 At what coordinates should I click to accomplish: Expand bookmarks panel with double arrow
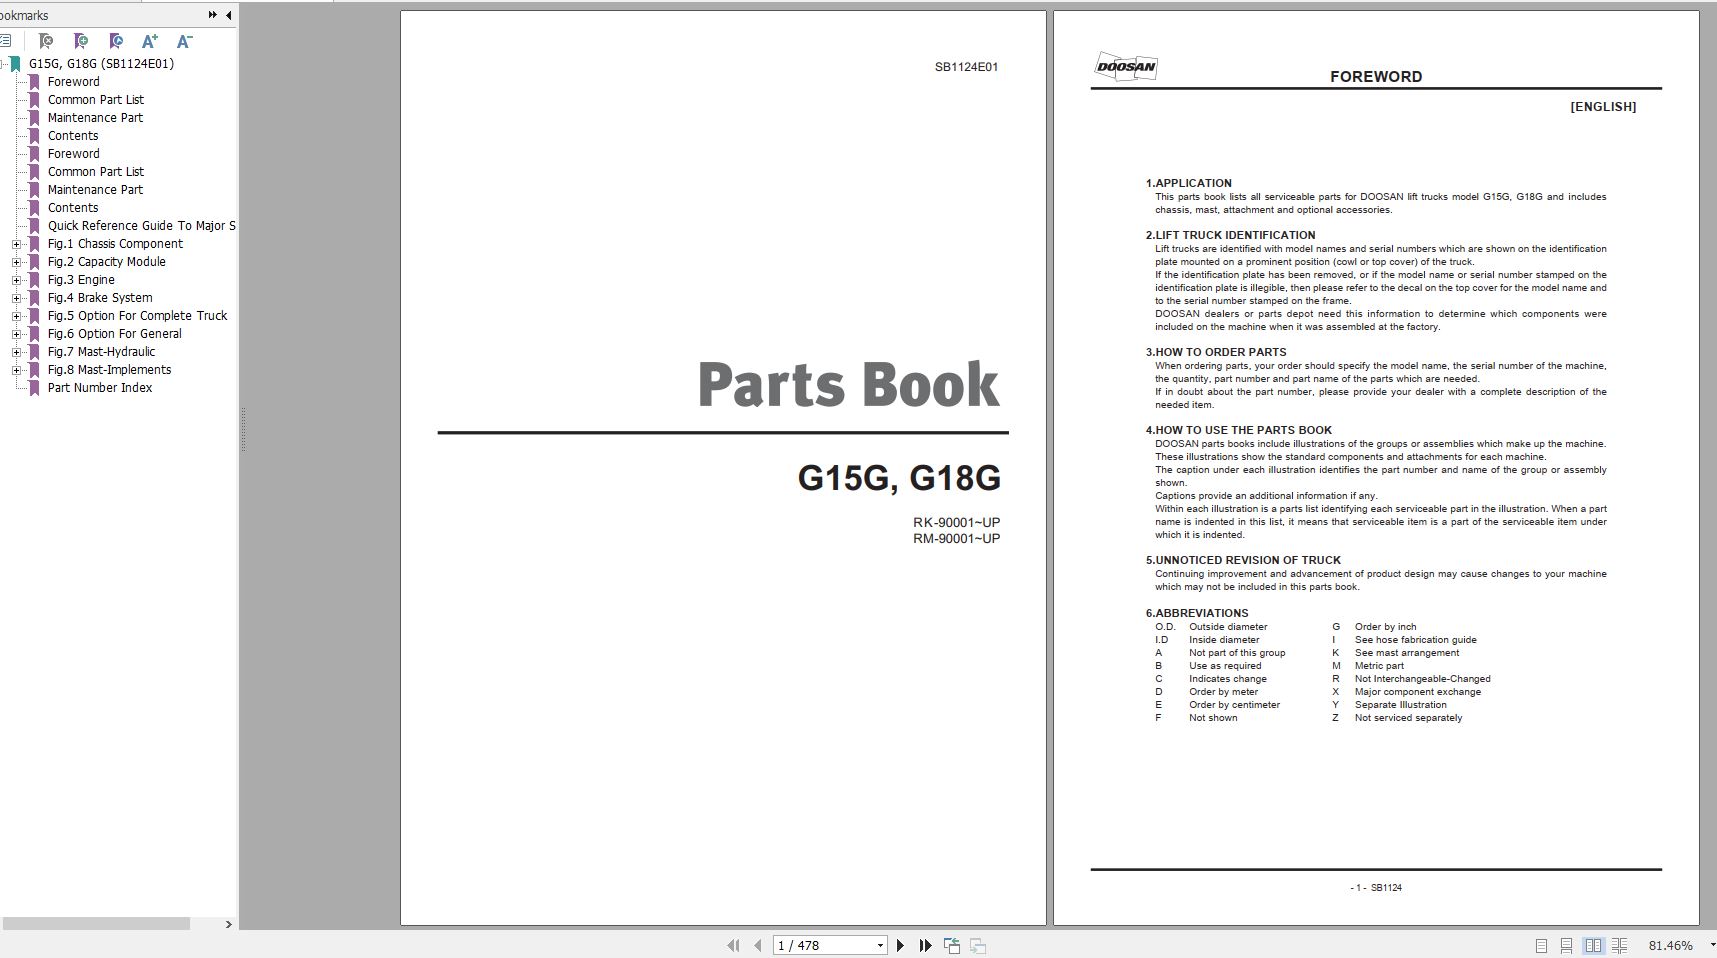click(x=212, y=15)
